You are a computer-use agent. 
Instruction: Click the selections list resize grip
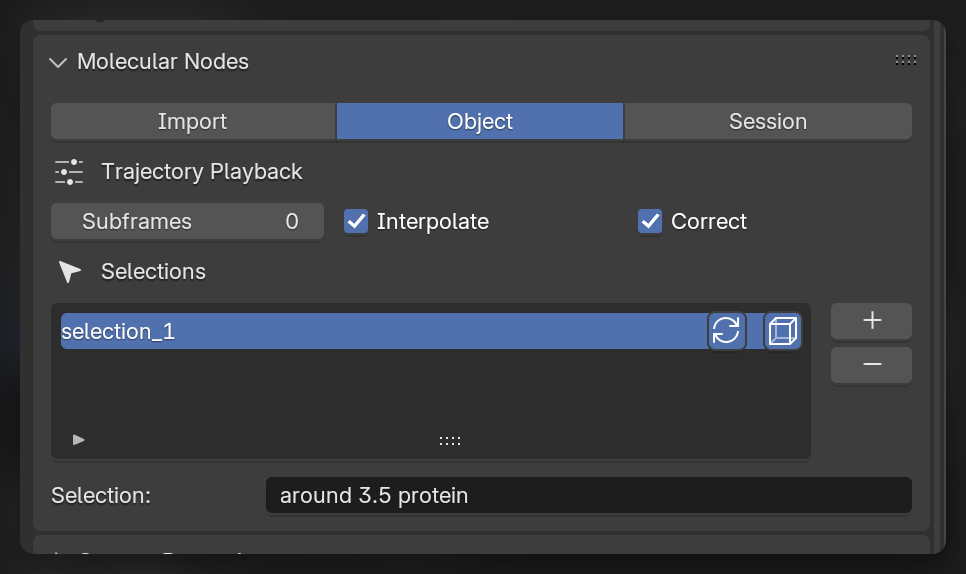click(450, 440)
